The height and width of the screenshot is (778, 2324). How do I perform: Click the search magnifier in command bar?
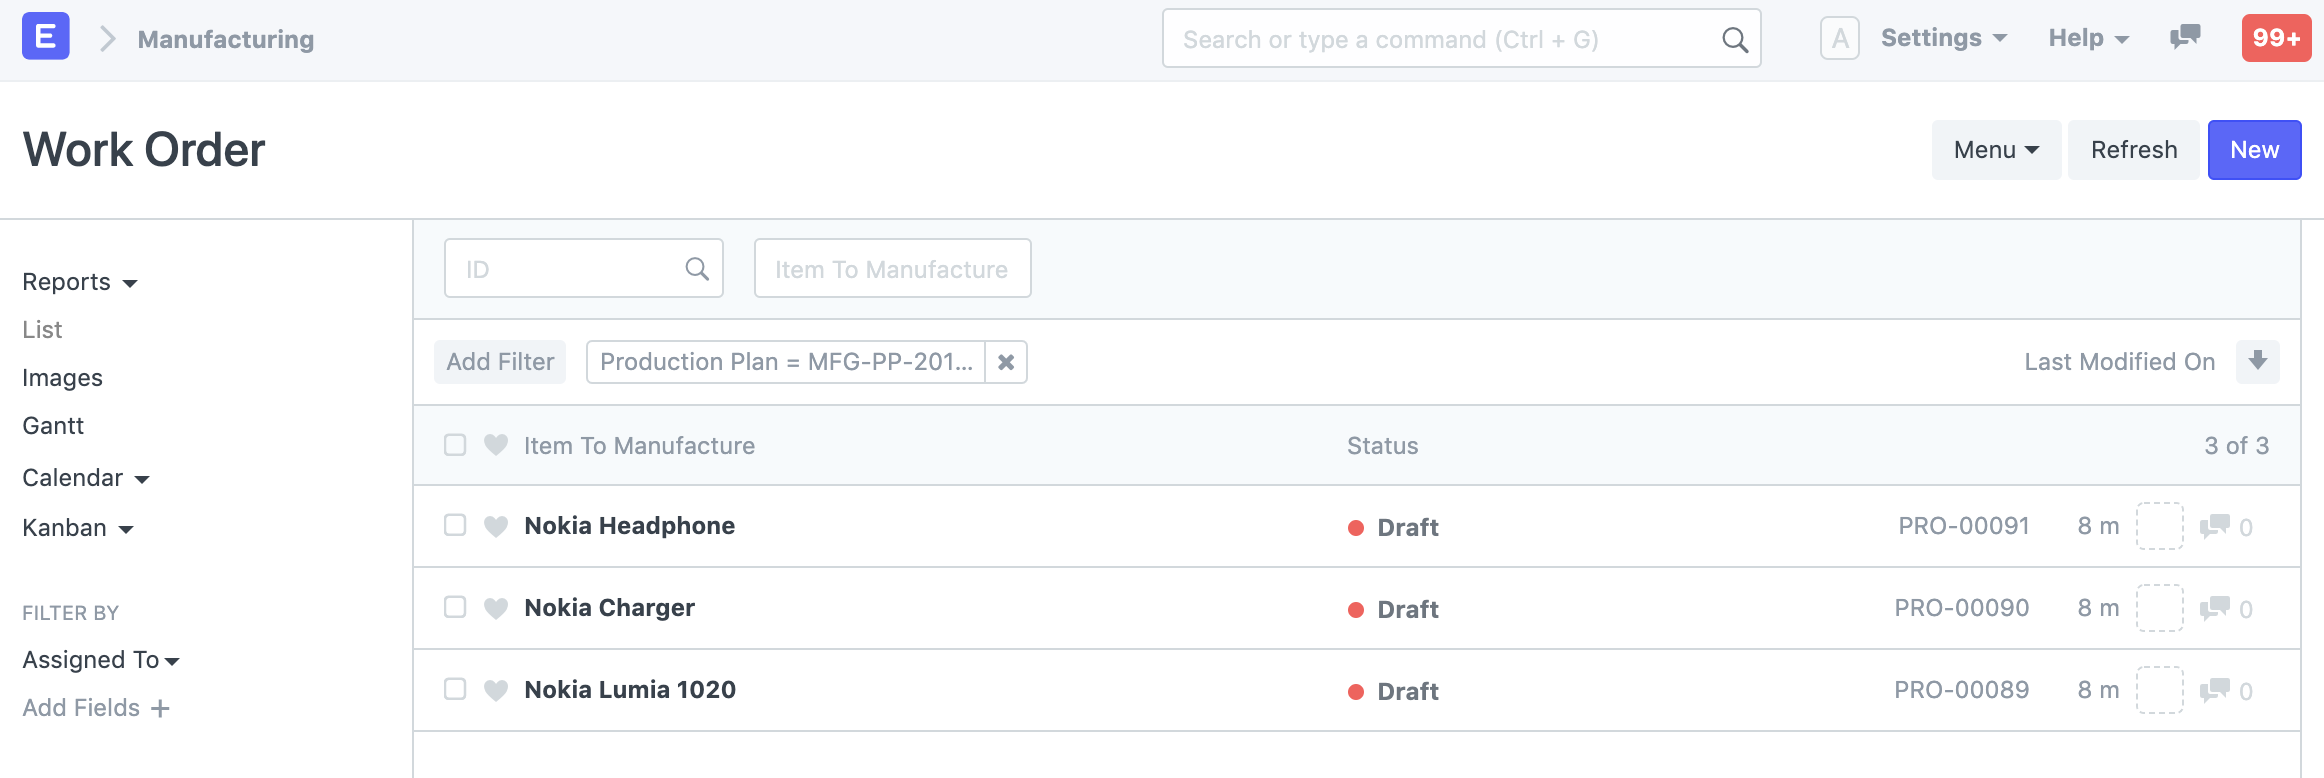pos(1735,40)
